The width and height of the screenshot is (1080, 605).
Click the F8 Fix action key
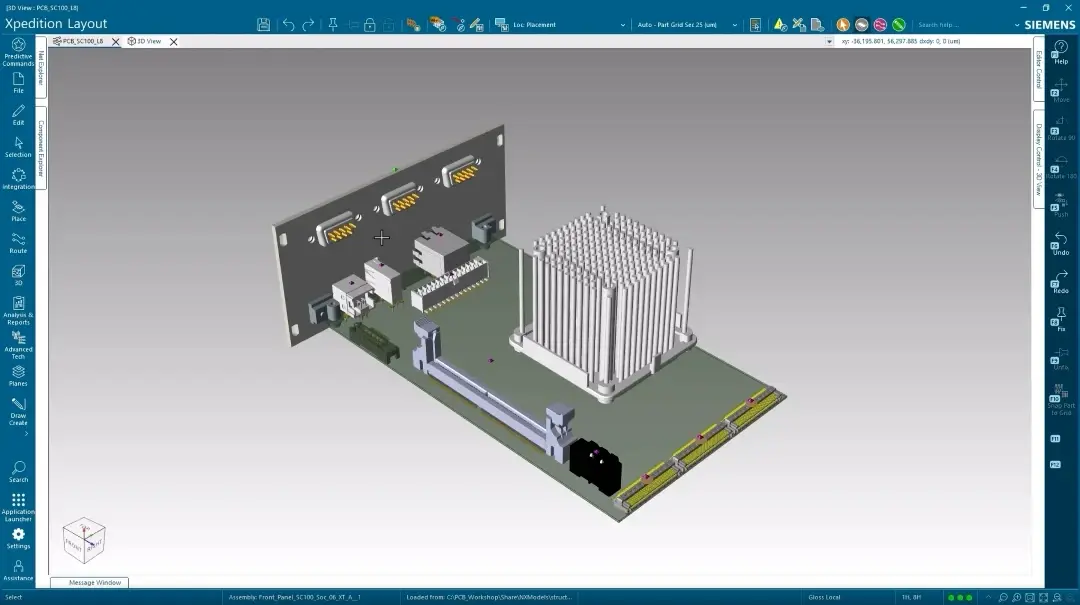click(1061, 320)
